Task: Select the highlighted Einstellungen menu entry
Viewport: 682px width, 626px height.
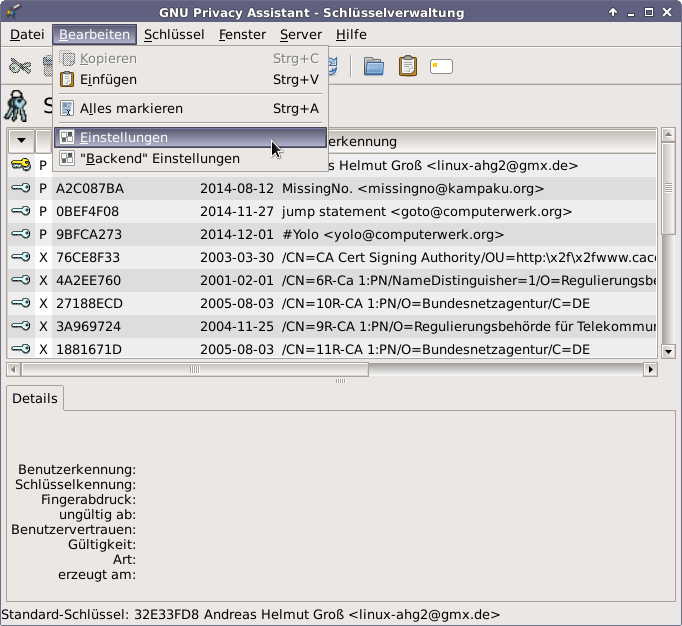Action: pyautogui.click(x=190, y=137)
